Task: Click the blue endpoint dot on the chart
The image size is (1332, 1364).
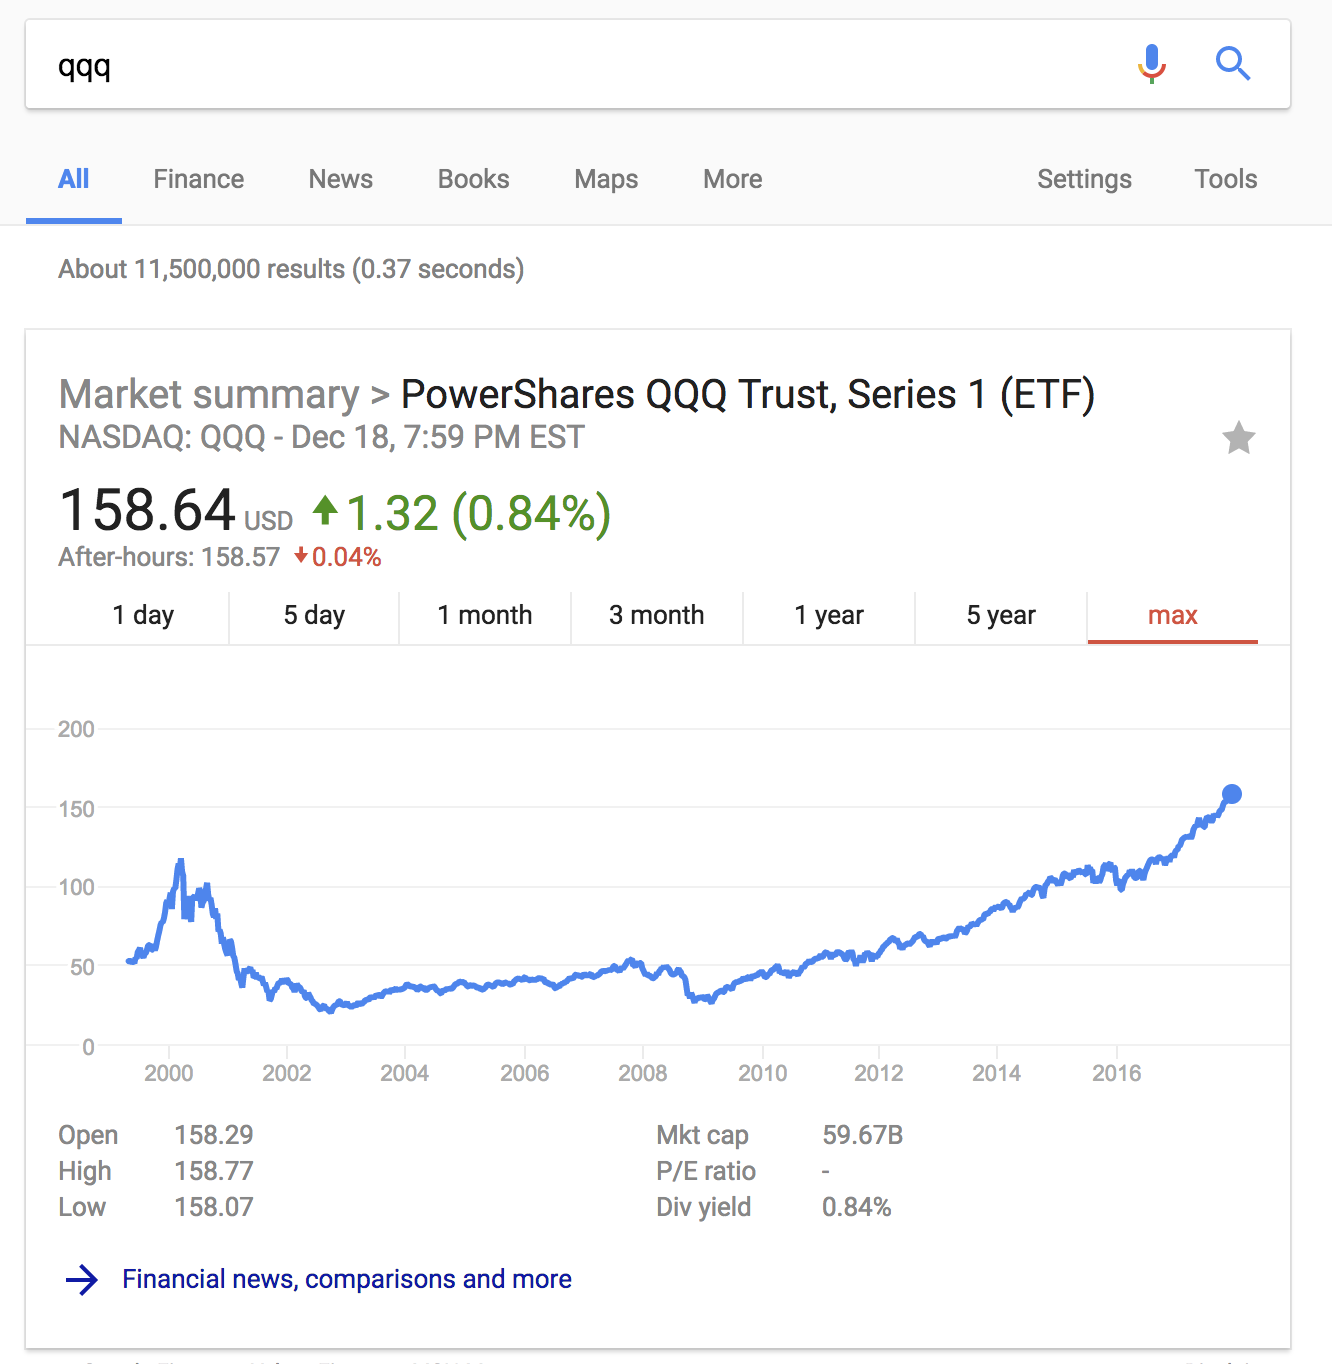Action: [1232, 794]
